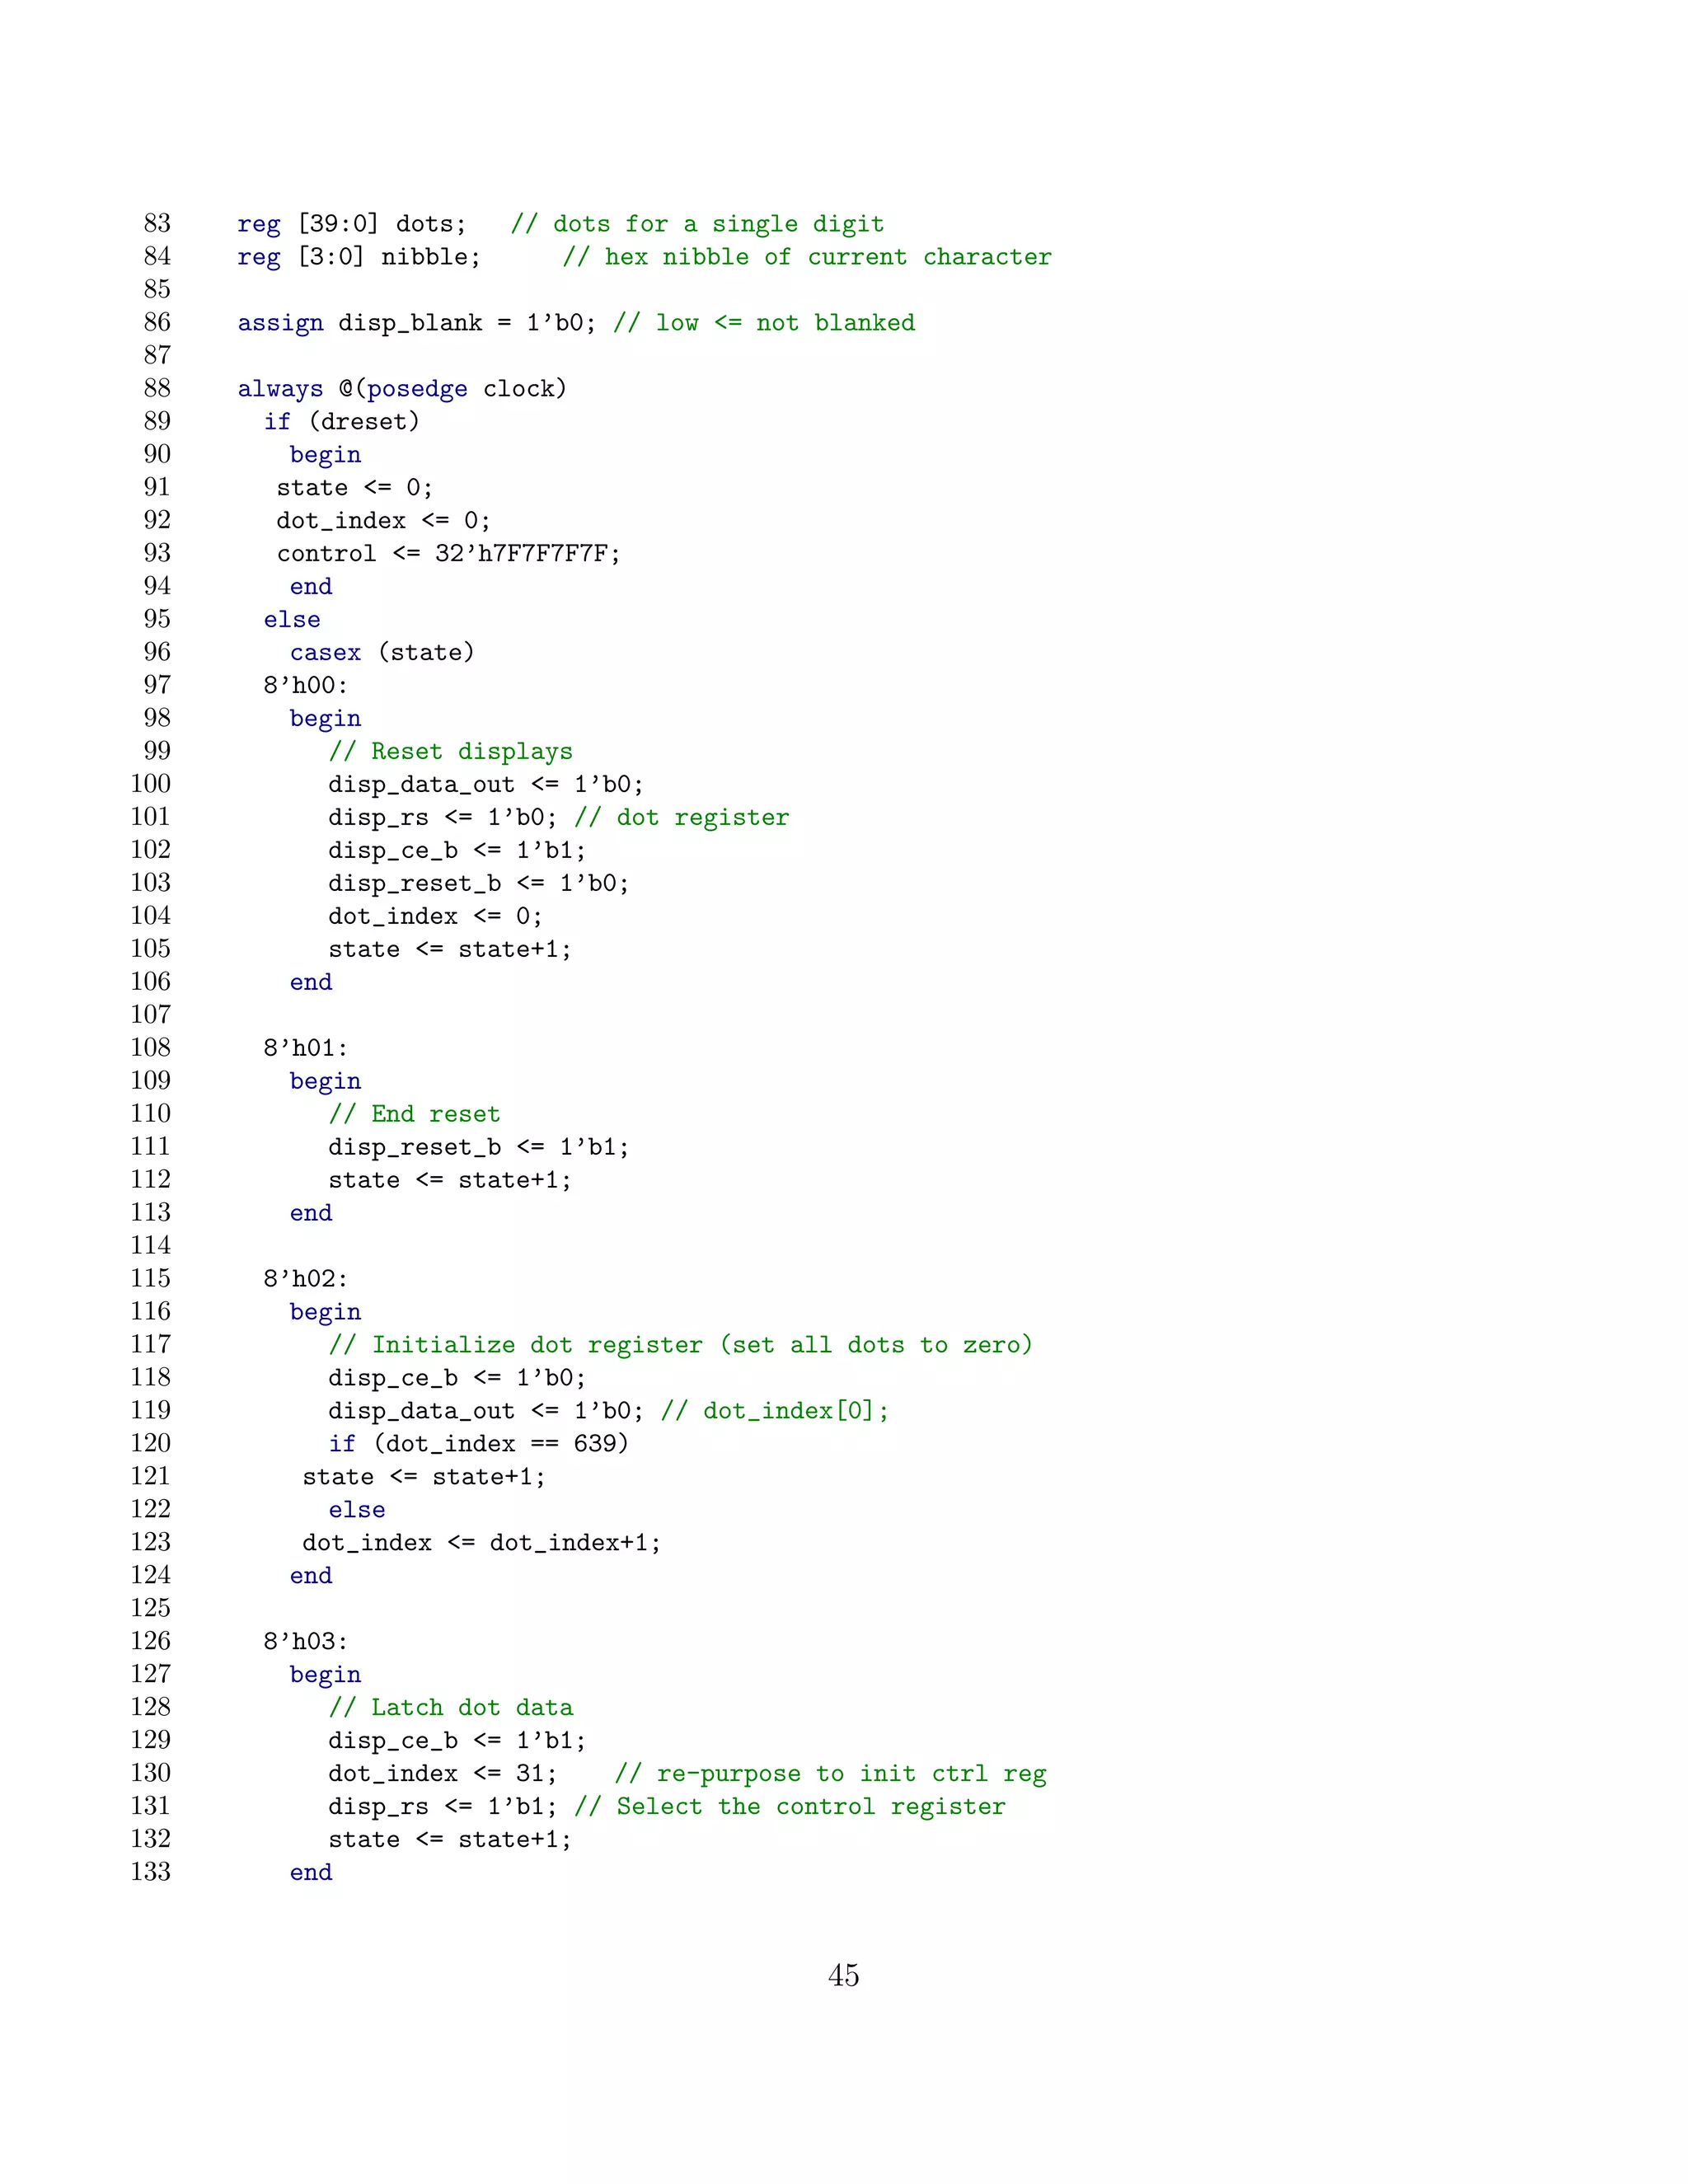Click the case label '8'h02:'

click(306, 1280)
